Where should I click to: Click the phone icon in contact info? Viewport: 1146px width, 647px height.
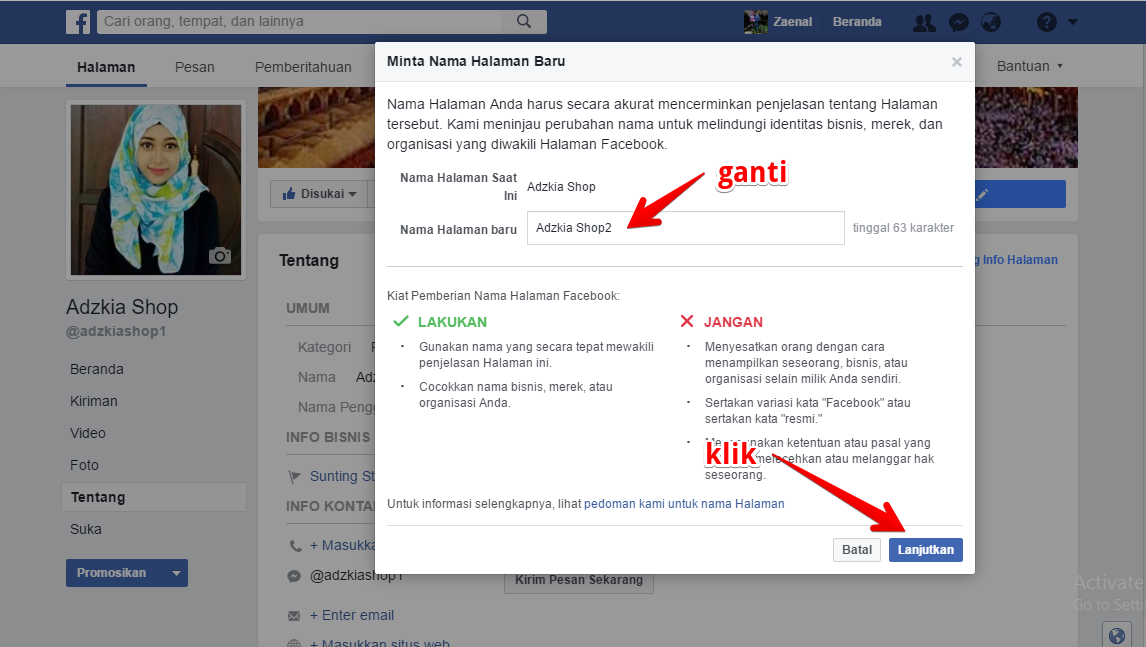(x=295, y=545)
